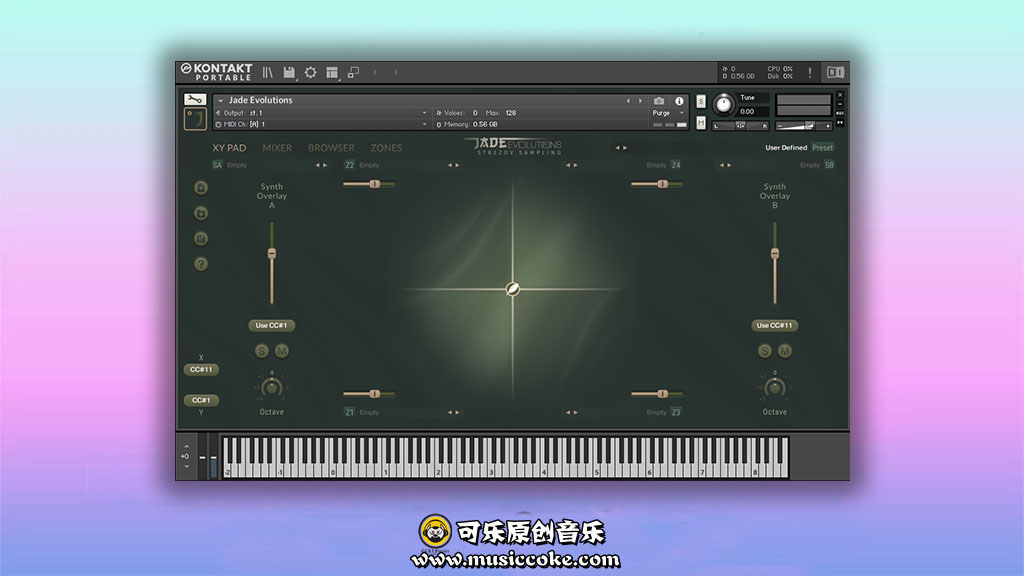Mute Synth Overlay B

(785, 351)
